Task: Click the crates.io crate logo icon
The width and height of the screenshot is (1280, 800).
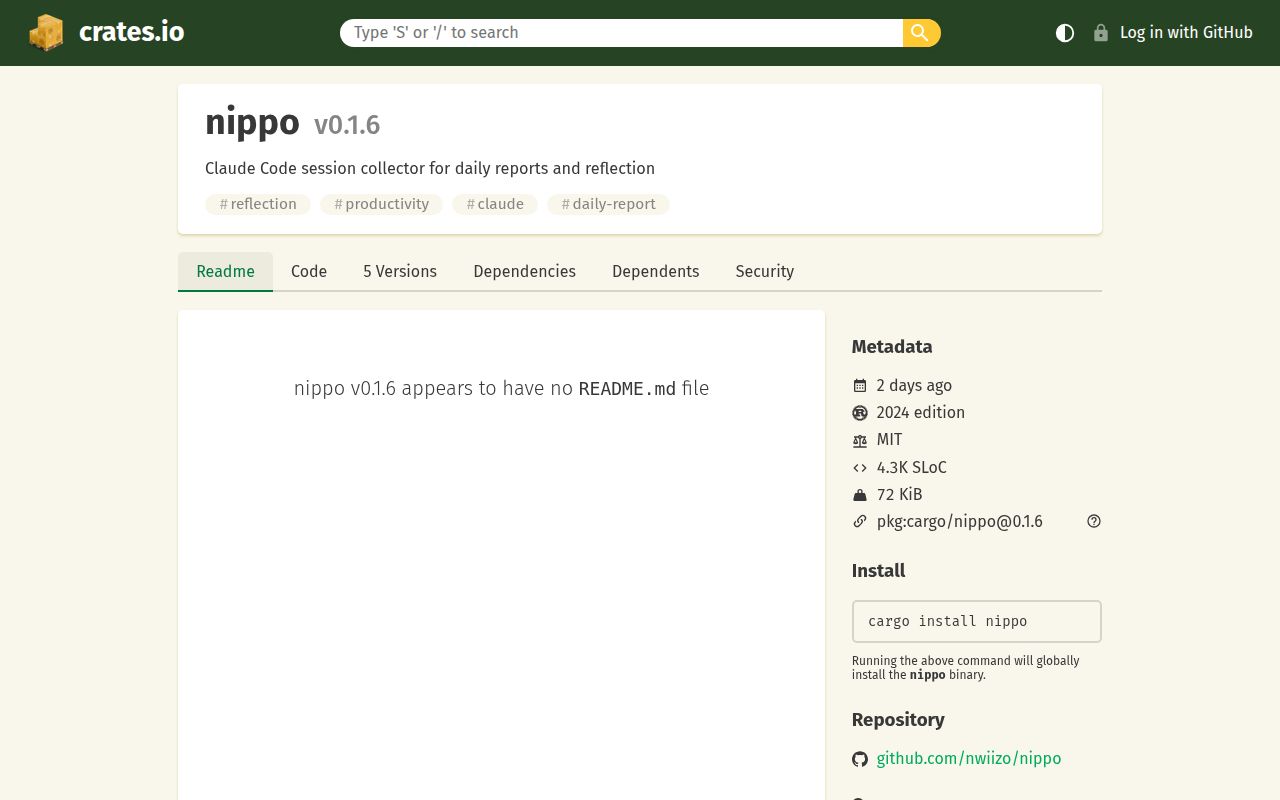Action: tap(46, 32)
